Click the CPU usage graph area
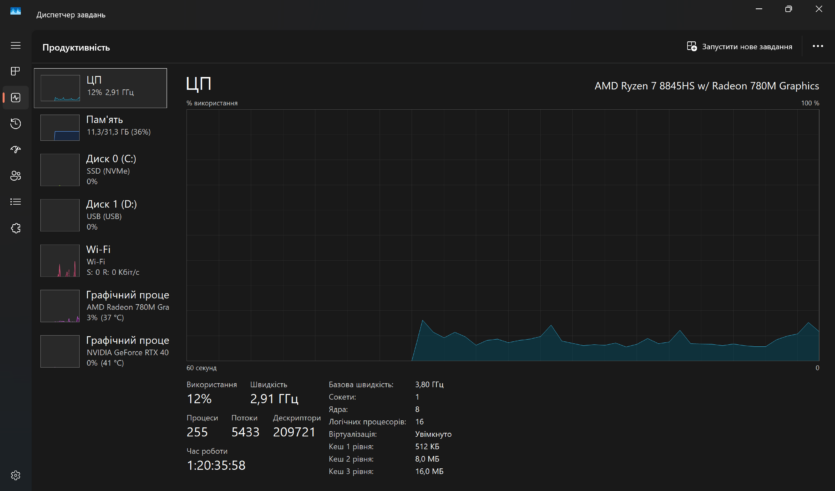Screen dimensions: 835x491 coord(503,235)
